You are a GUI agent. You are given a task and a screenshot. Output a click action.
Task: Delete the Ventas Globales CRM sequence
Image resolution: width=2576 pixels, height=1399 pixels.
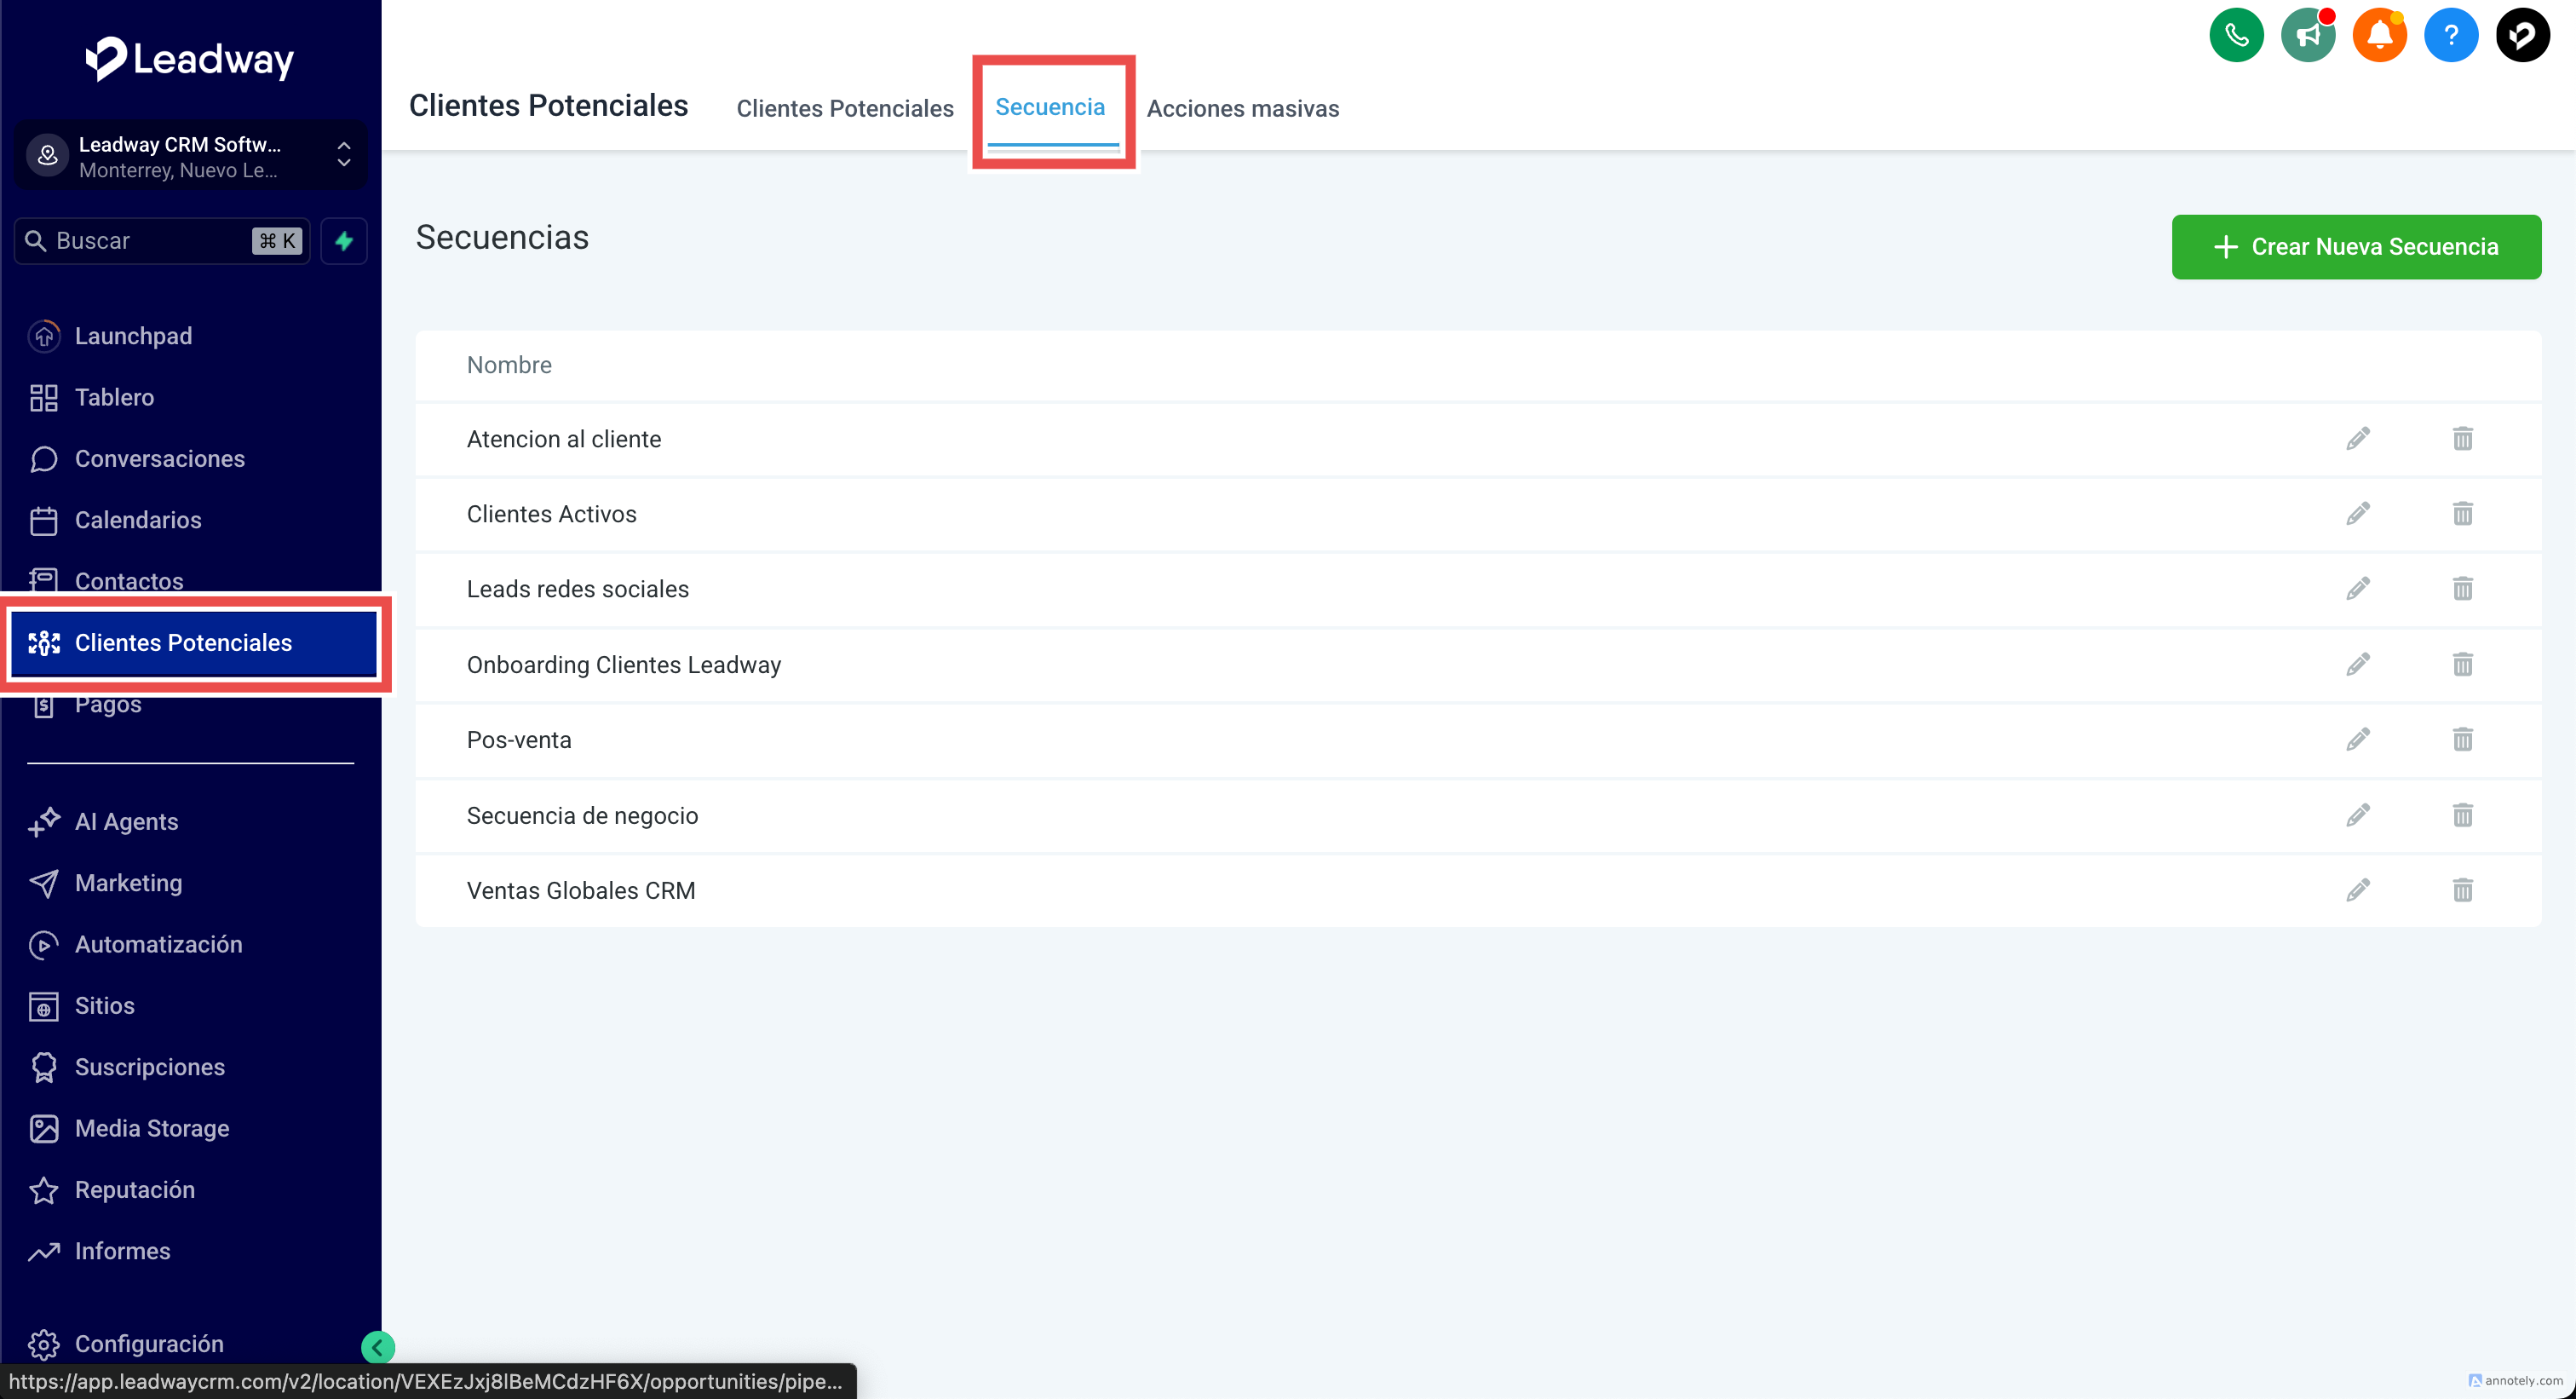(x=2462, y=890)
